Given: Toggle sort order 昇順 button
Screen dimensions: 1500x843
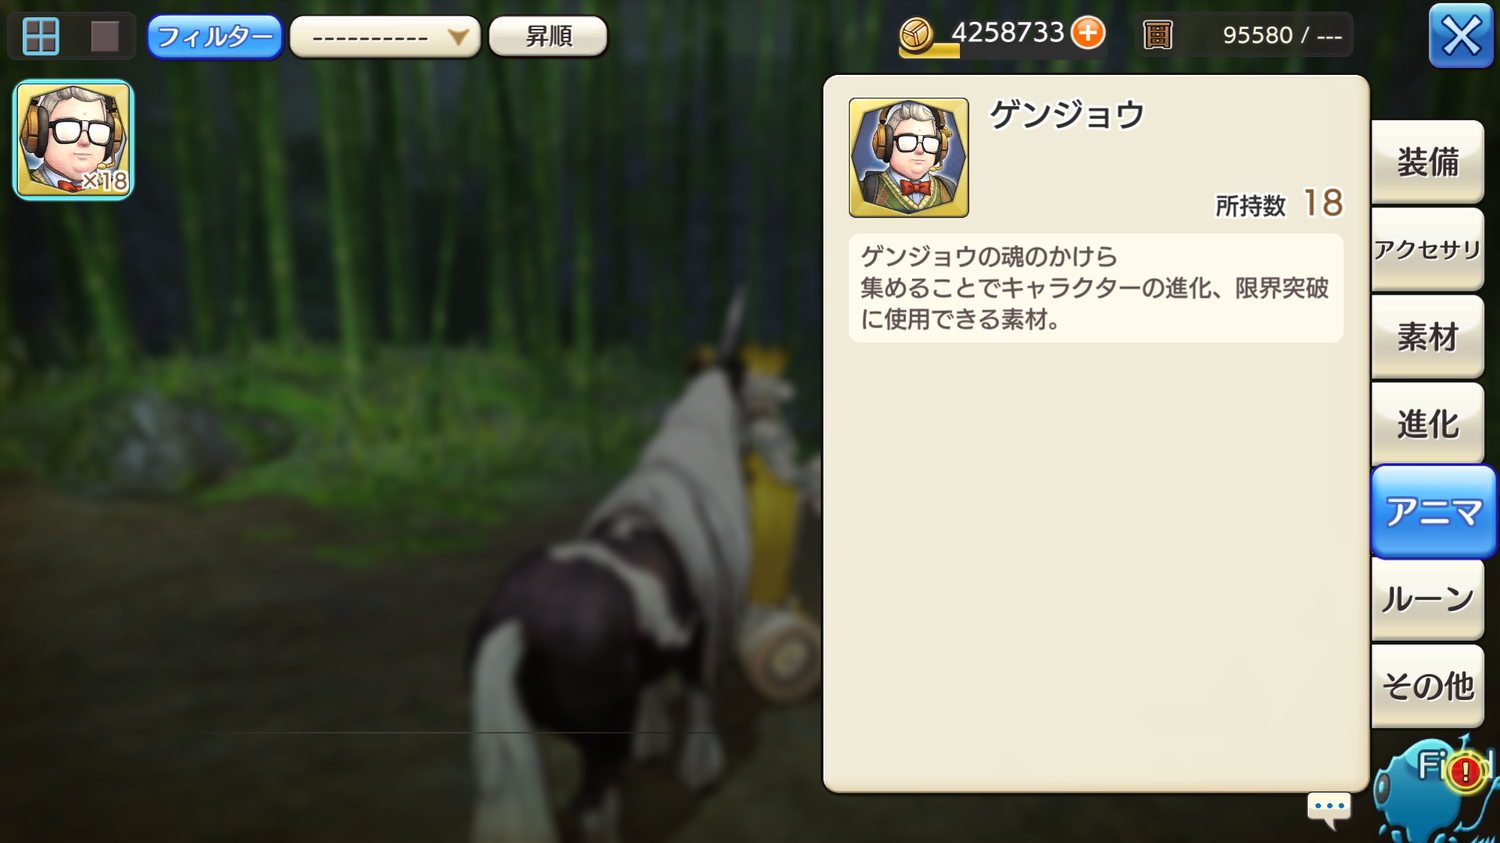Looking at the screenshot, I should 548,36.
